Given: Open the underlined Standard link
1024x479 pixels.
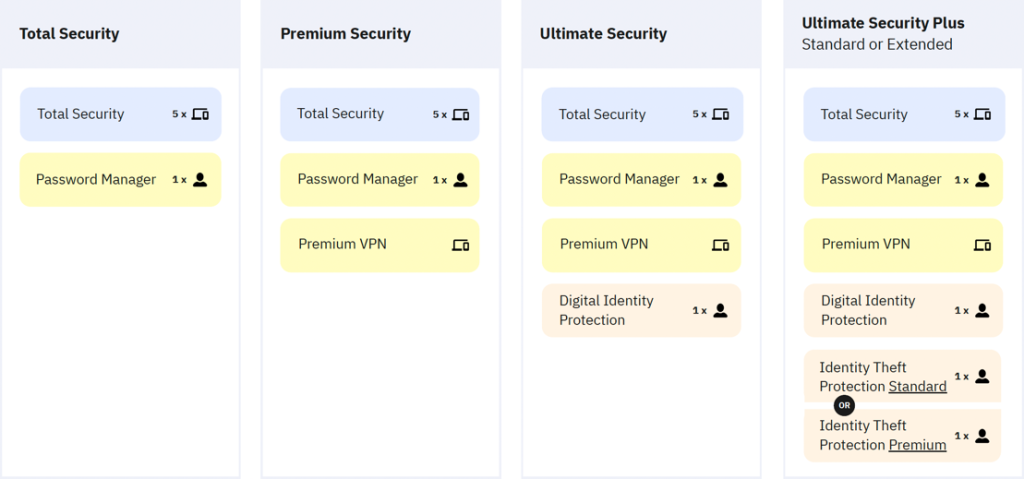Looking at the screenshot, I should pos(918,386).
